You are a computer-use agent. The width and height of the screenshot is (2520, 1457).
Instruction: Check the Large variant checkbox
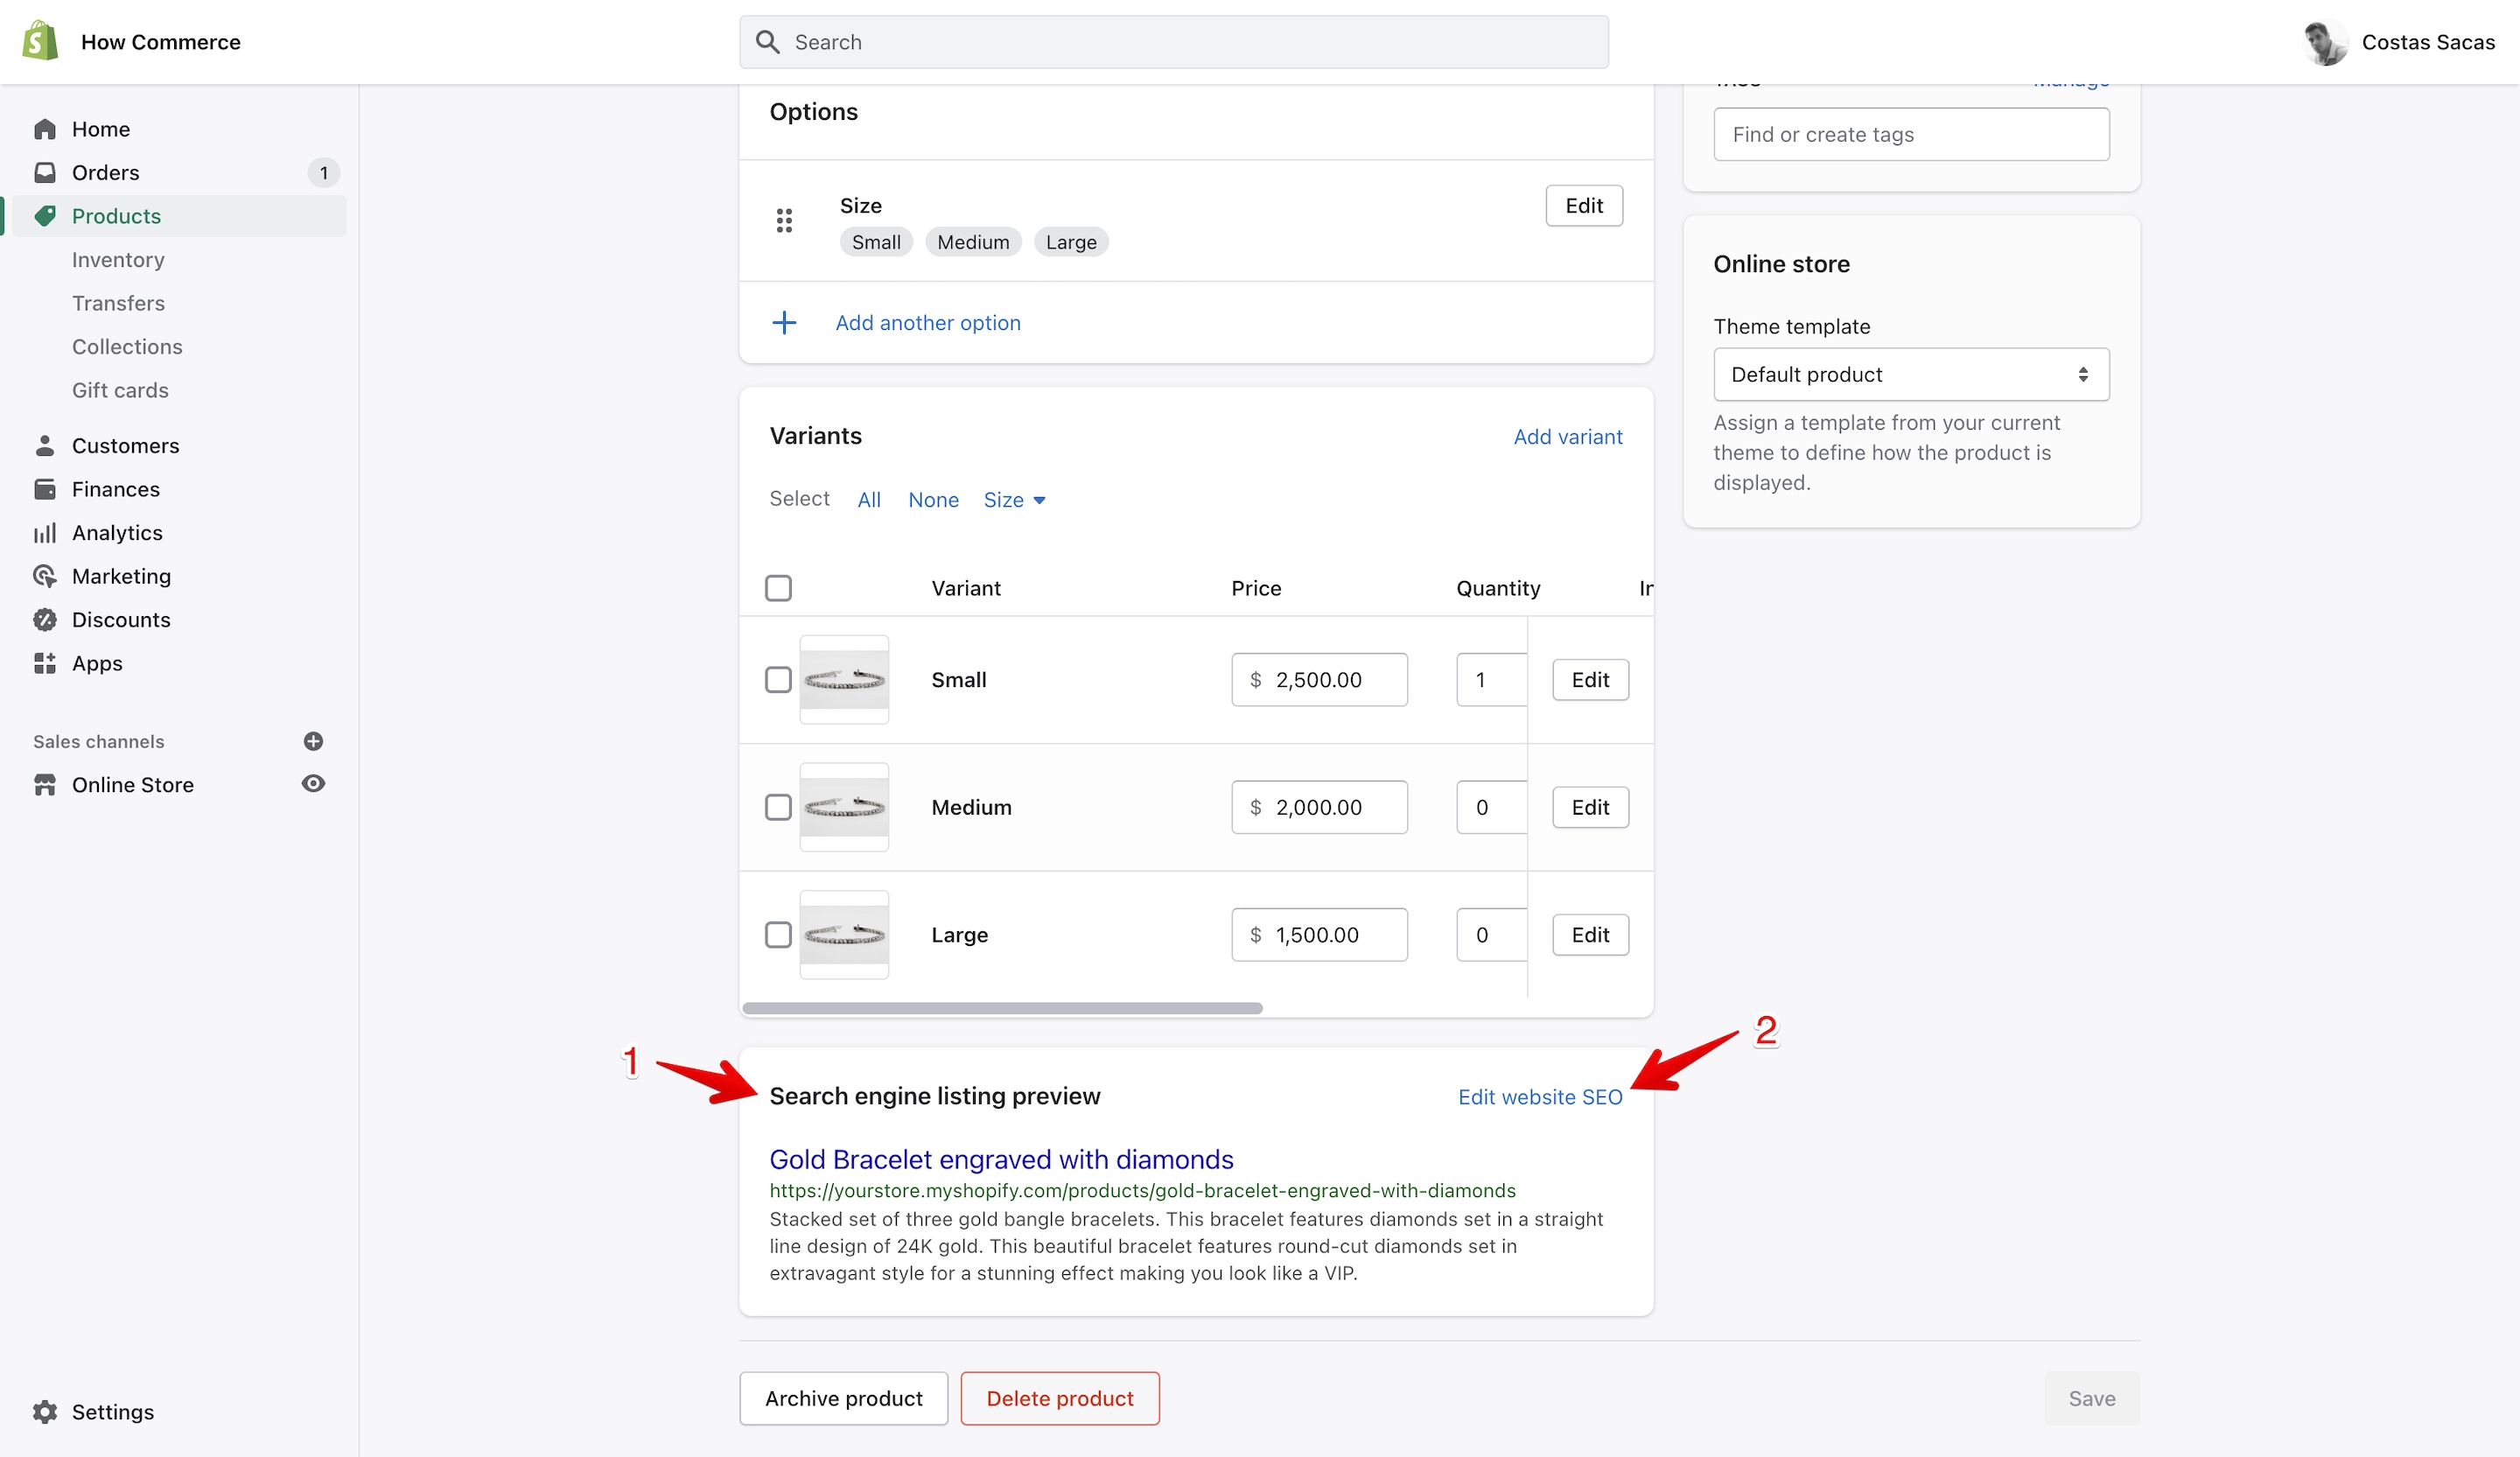click(x=778, y=935)
